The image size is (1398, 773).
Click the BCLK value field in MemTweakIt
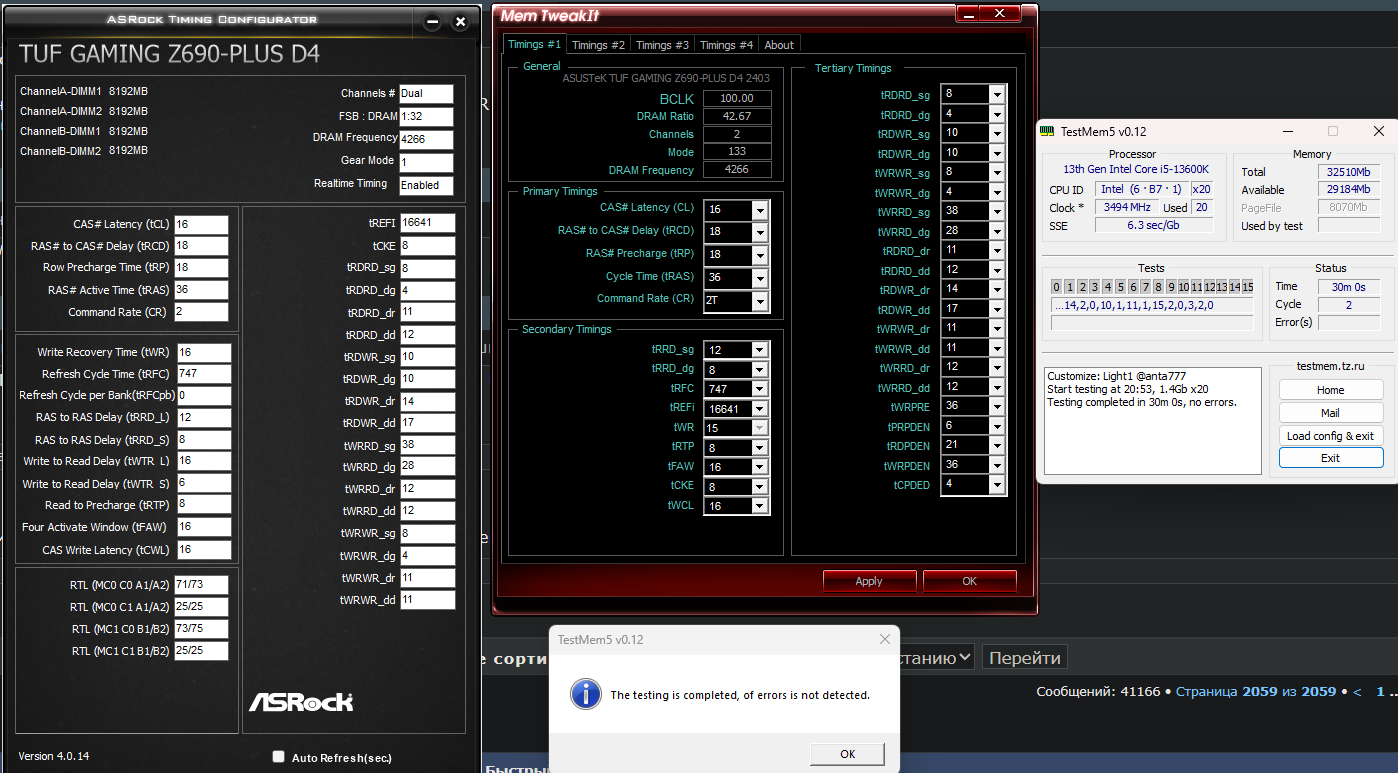[x=737, y=98]
